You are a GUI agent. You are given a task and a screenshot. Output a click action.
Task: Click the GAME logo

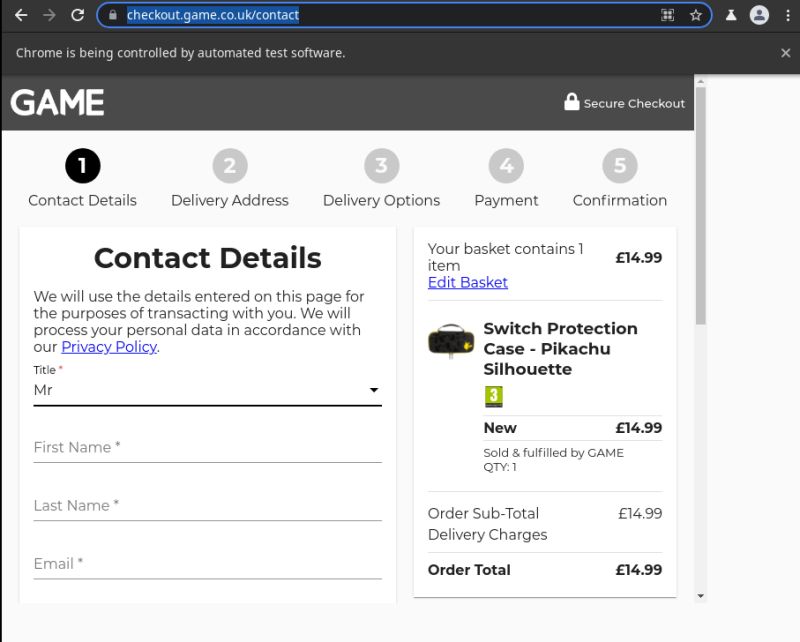pos(57,103)
